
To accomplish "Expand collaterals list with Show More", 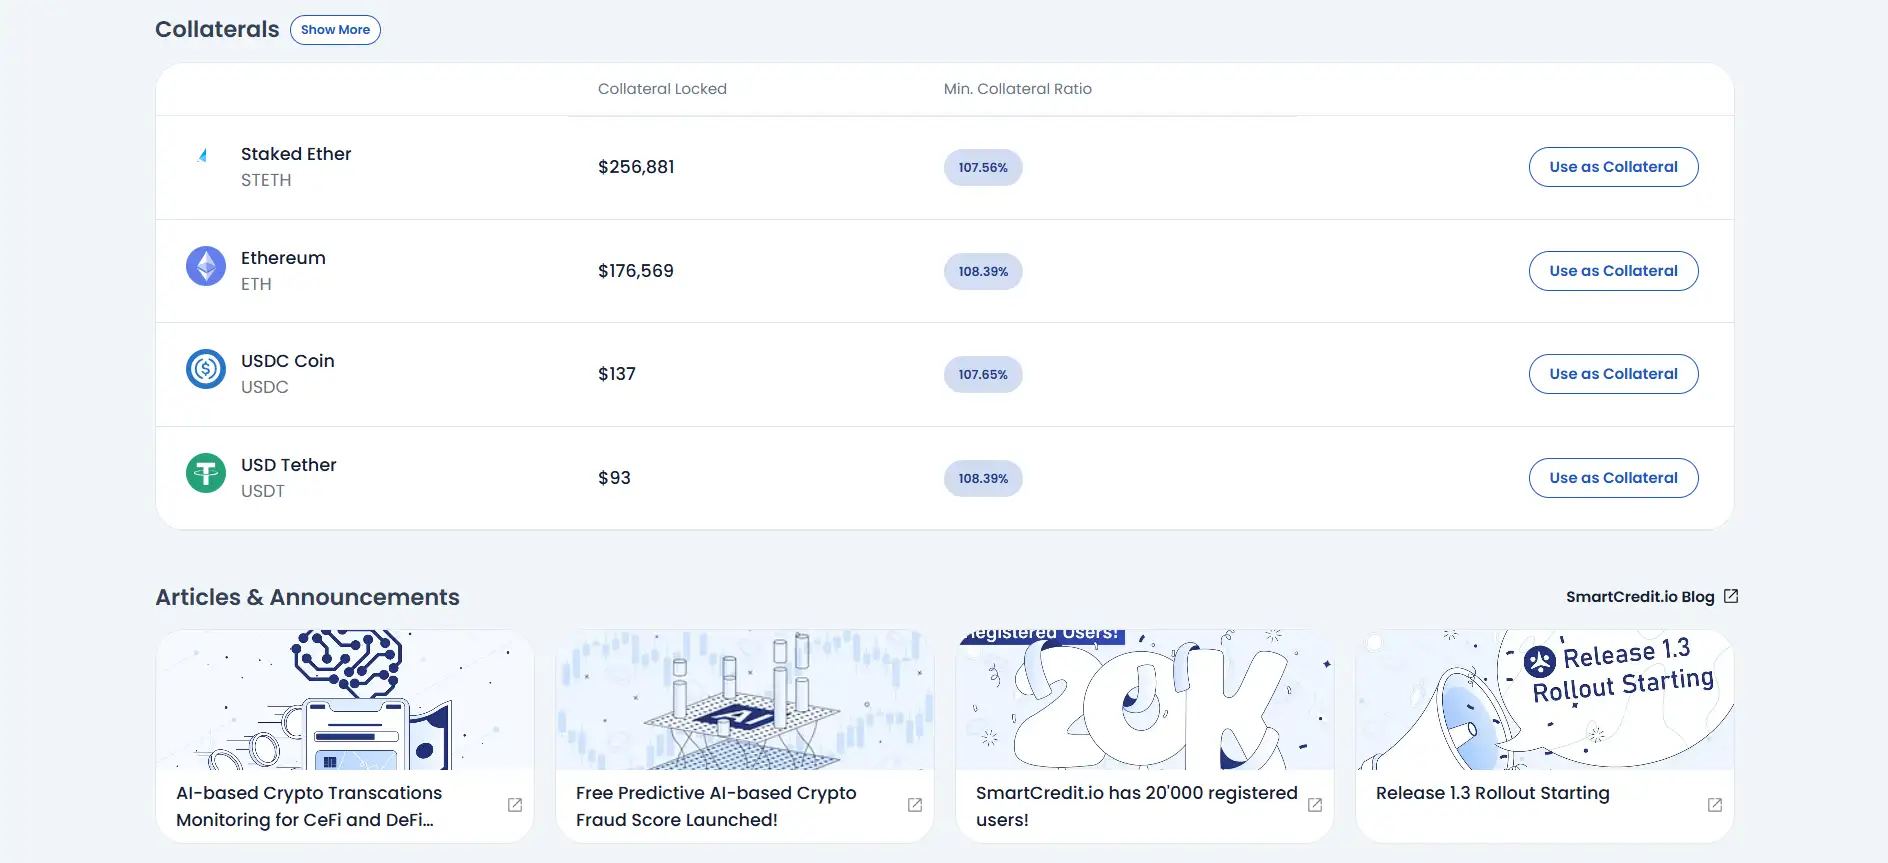I will 335,30.
